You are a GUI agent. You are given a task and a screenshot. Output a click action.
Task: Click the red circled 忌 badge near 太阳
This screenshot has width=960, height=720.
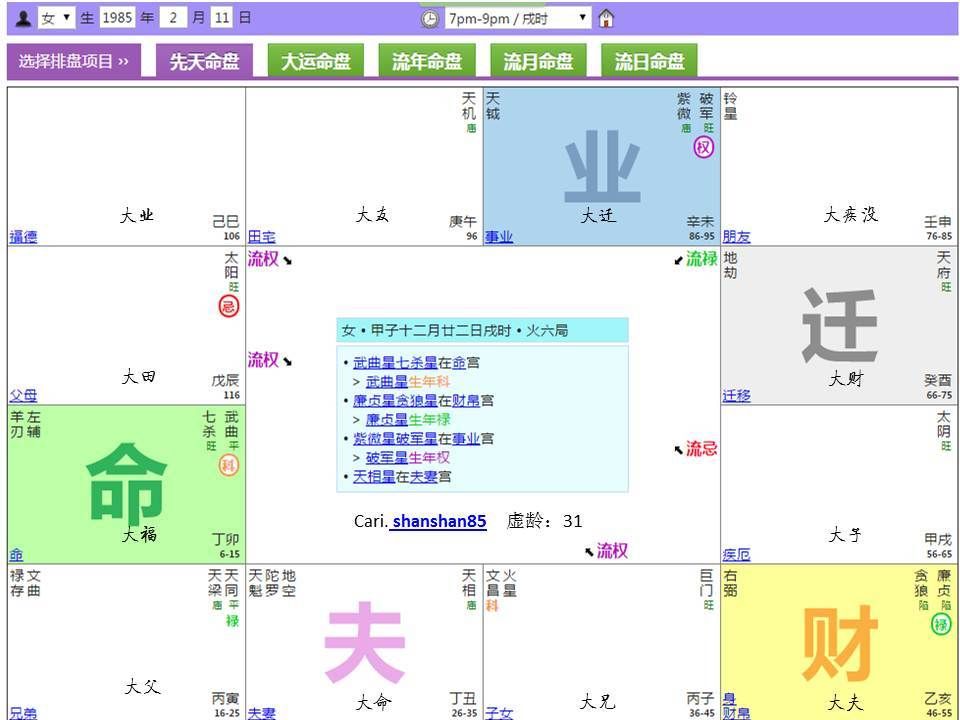click(229, 306)
